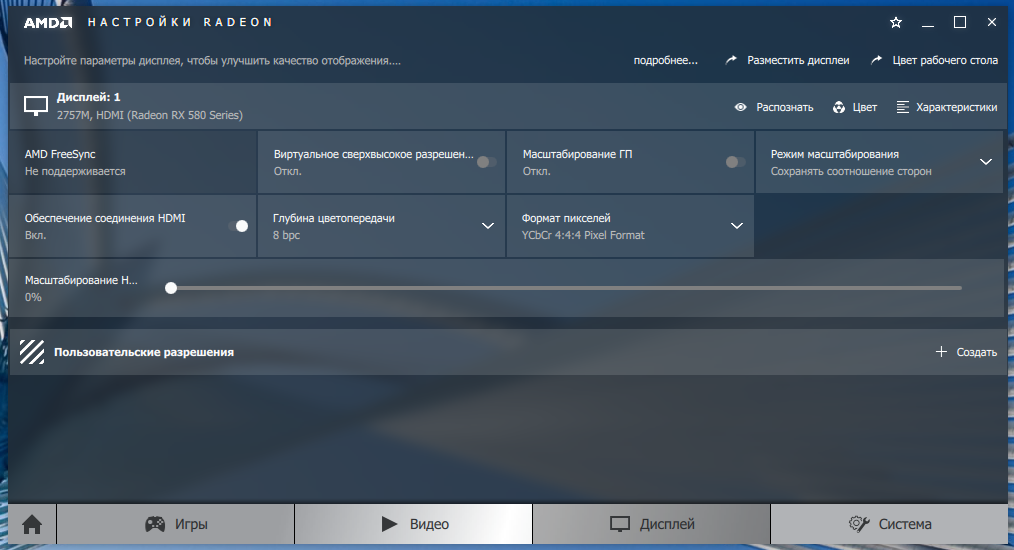
Task: Click the Распознать button
Action: [773, 107]
